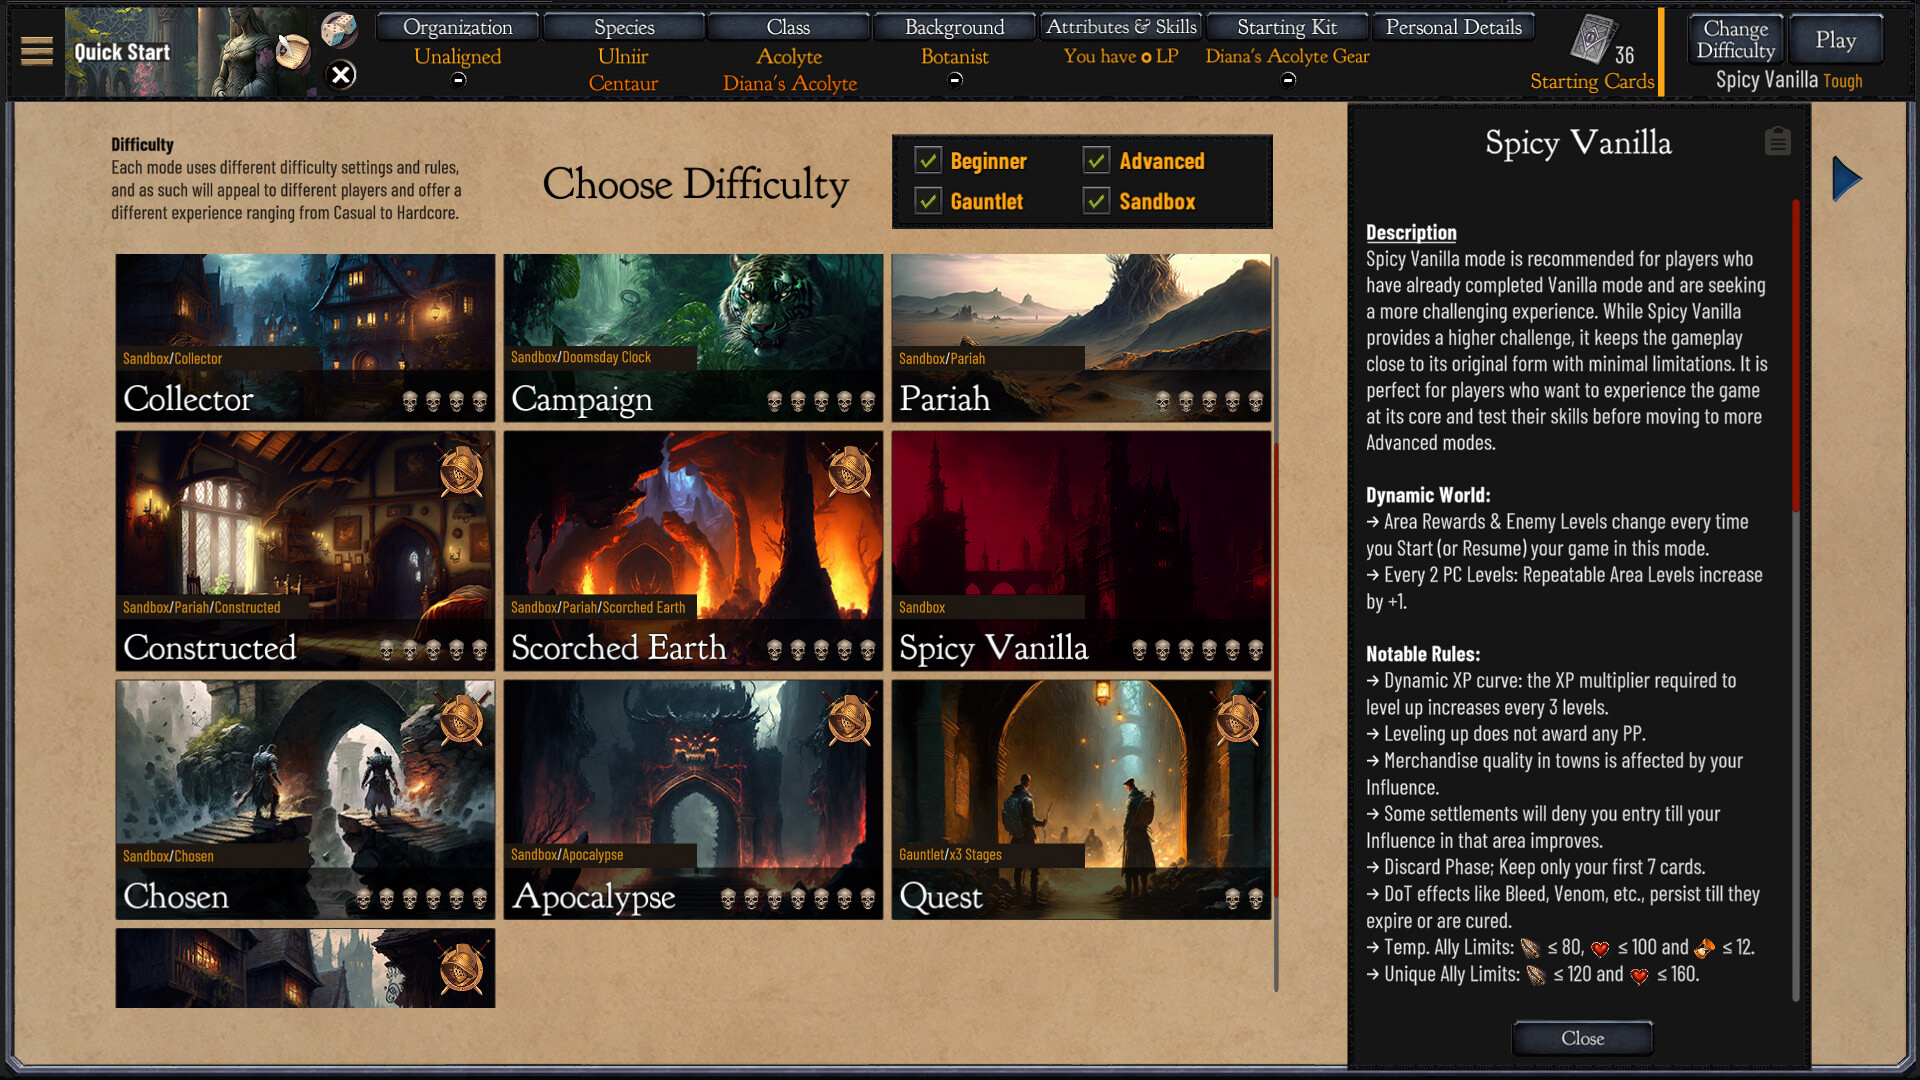
Task: Switch to the Attributes & Skills tab
Action: (x=1120, y=25)
